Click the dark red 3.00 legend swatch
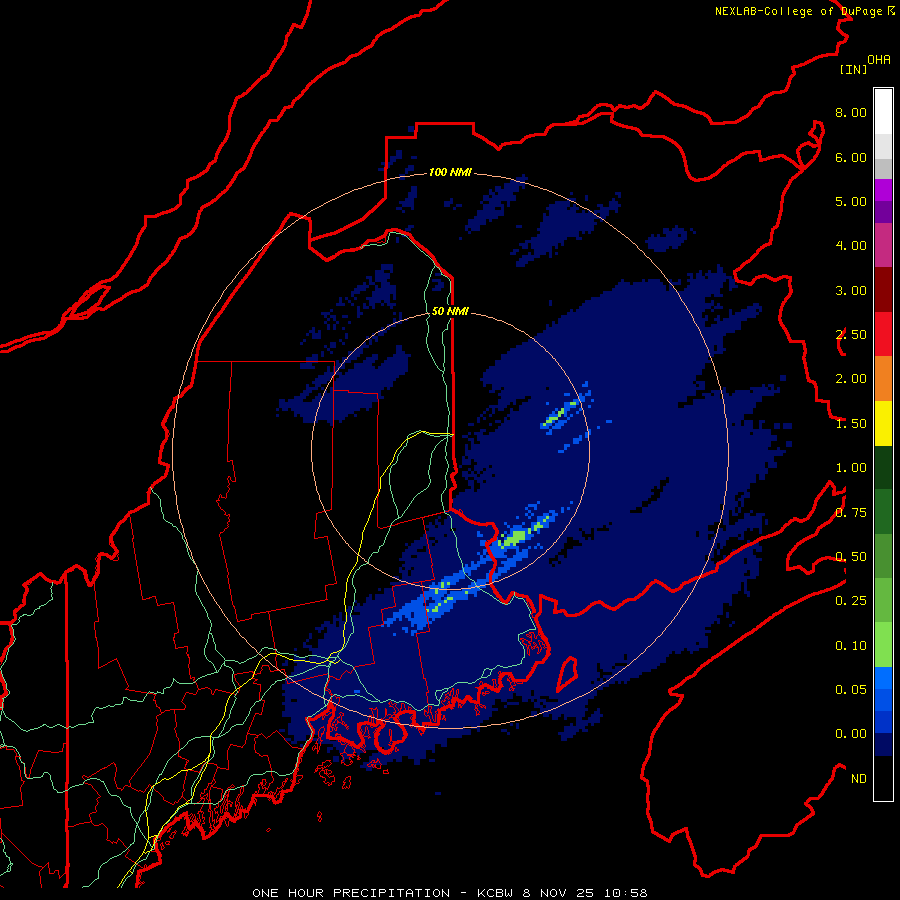 click(x=883, y=290)
